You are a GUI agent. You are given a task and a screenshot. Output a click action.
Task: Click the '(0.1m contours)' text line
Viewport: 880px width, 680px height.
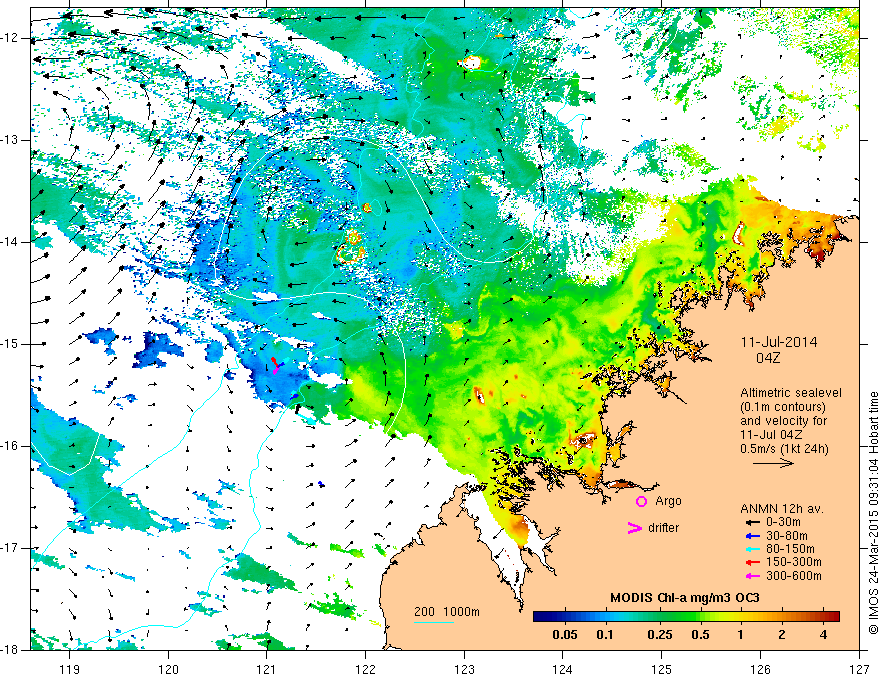tap(783, 407)
